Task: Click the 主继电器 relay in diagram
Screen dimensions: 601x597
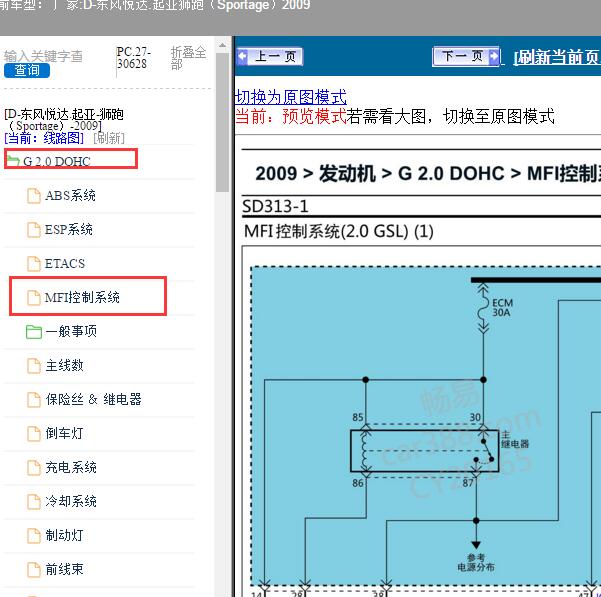Action: [x=425, y=451]
